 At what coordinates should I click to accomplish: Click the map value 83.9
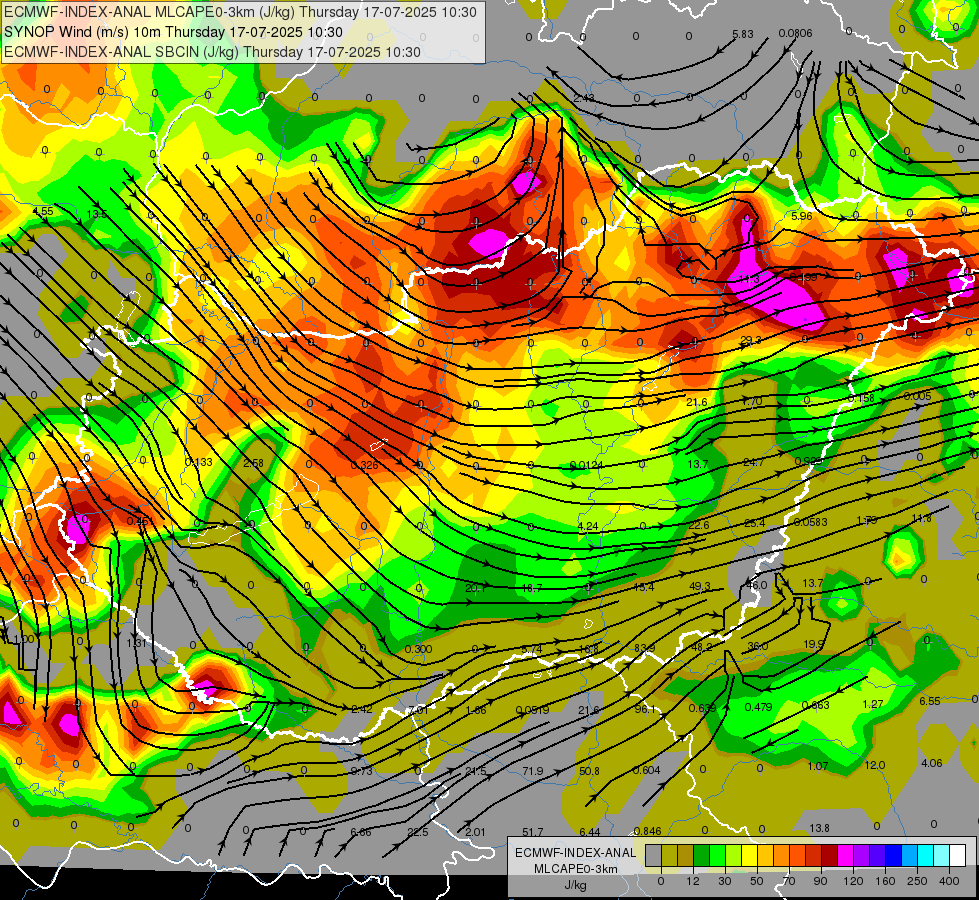(x=644, y=648)
